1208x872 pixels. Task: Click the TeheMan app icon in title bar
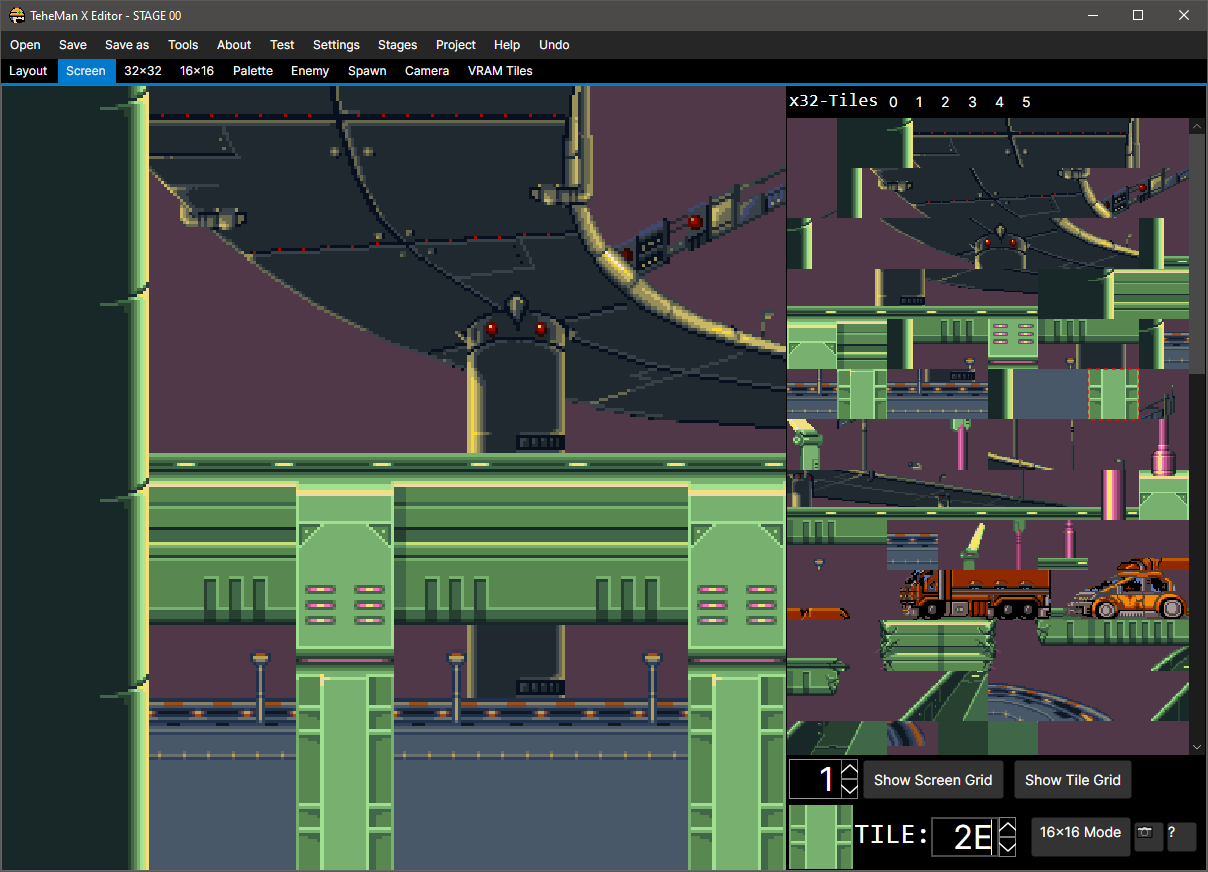[x=17, y=16]
